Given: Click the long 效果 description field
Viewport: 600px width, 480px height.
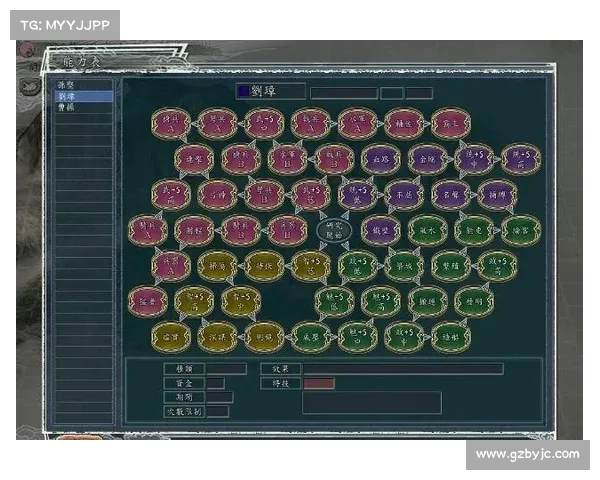Looking at the screenshot, I should click(403, 369).
